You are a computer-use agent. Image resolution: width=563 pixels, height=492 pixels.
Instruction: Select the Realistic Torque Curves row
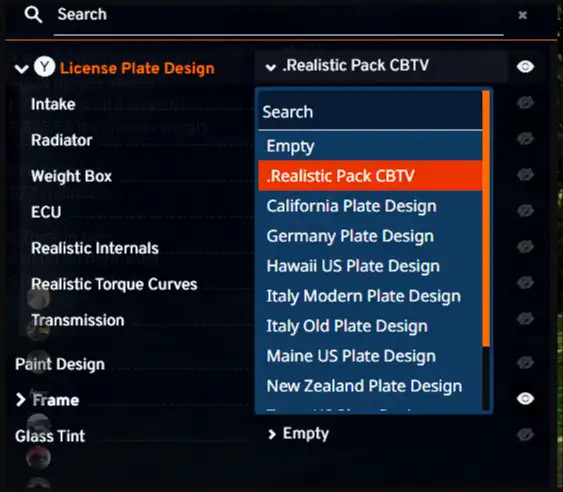(x=114, y=284)
